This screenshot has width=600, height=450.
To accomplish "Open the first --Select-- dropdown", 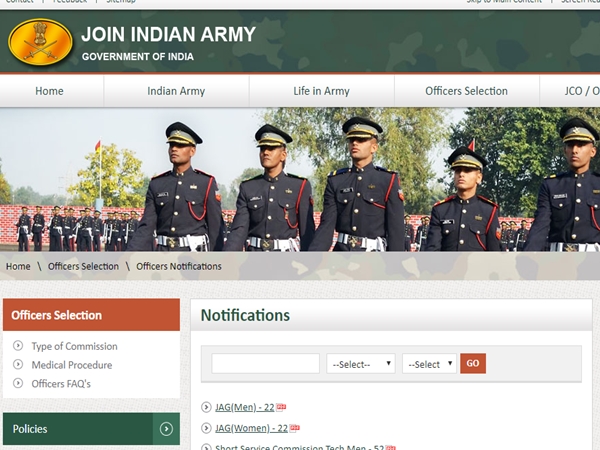I will pyautogui.click(x=360, y=364).
